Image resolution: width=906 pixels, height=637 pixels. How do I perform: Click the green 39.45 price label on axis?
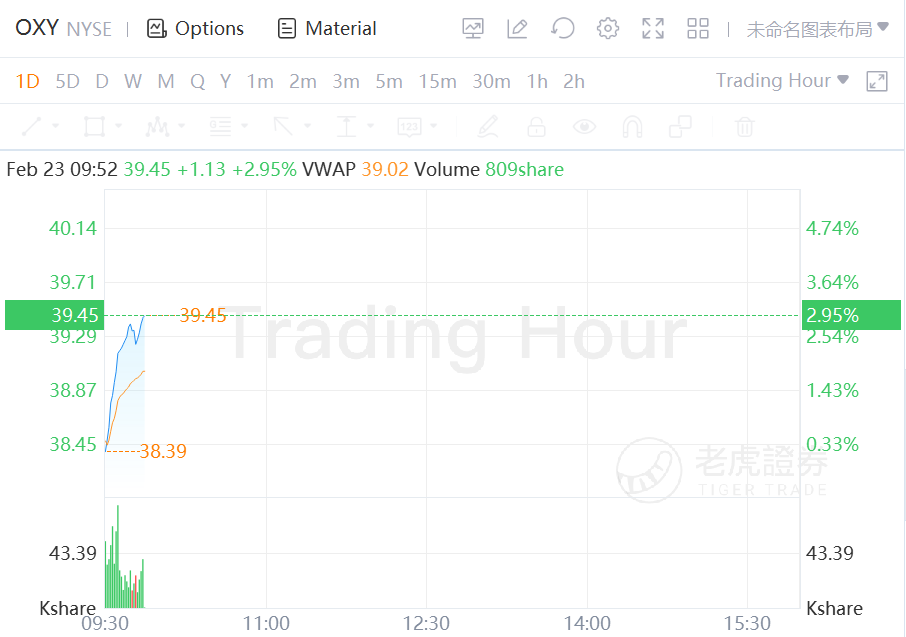click(x=53, y=316)
